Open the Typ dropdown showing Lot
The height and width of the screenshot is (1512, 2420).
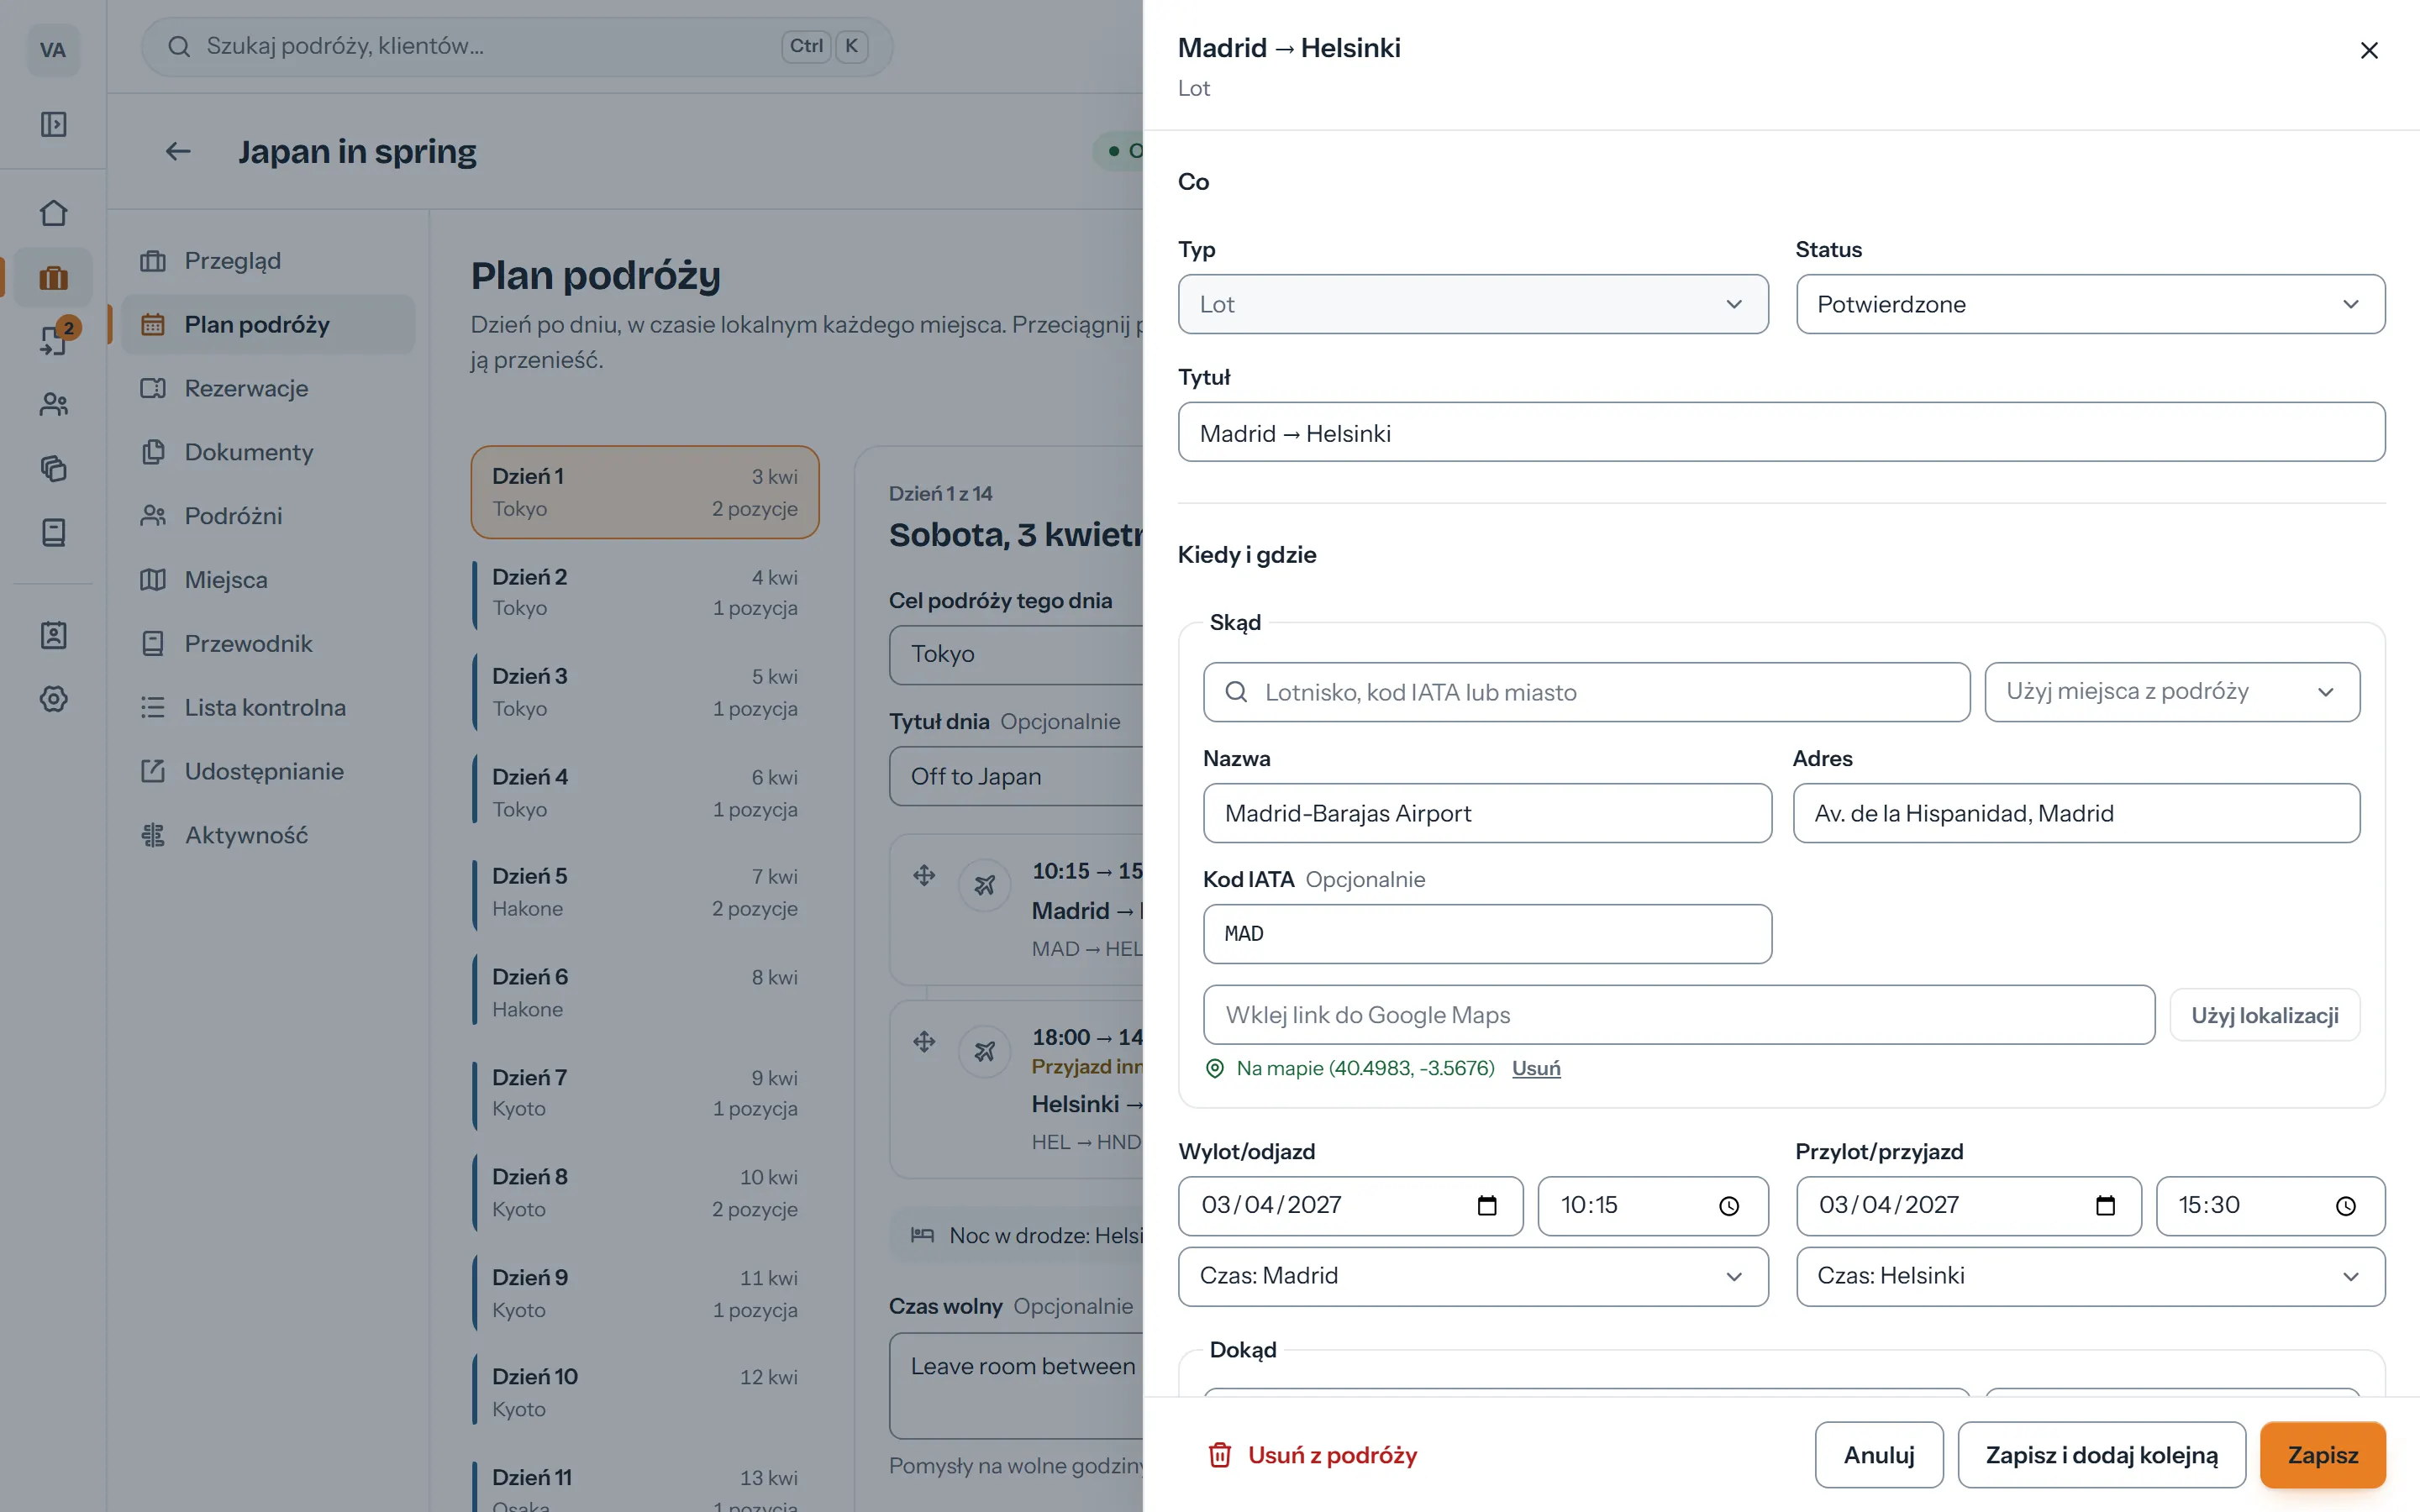click(1473, 304)
